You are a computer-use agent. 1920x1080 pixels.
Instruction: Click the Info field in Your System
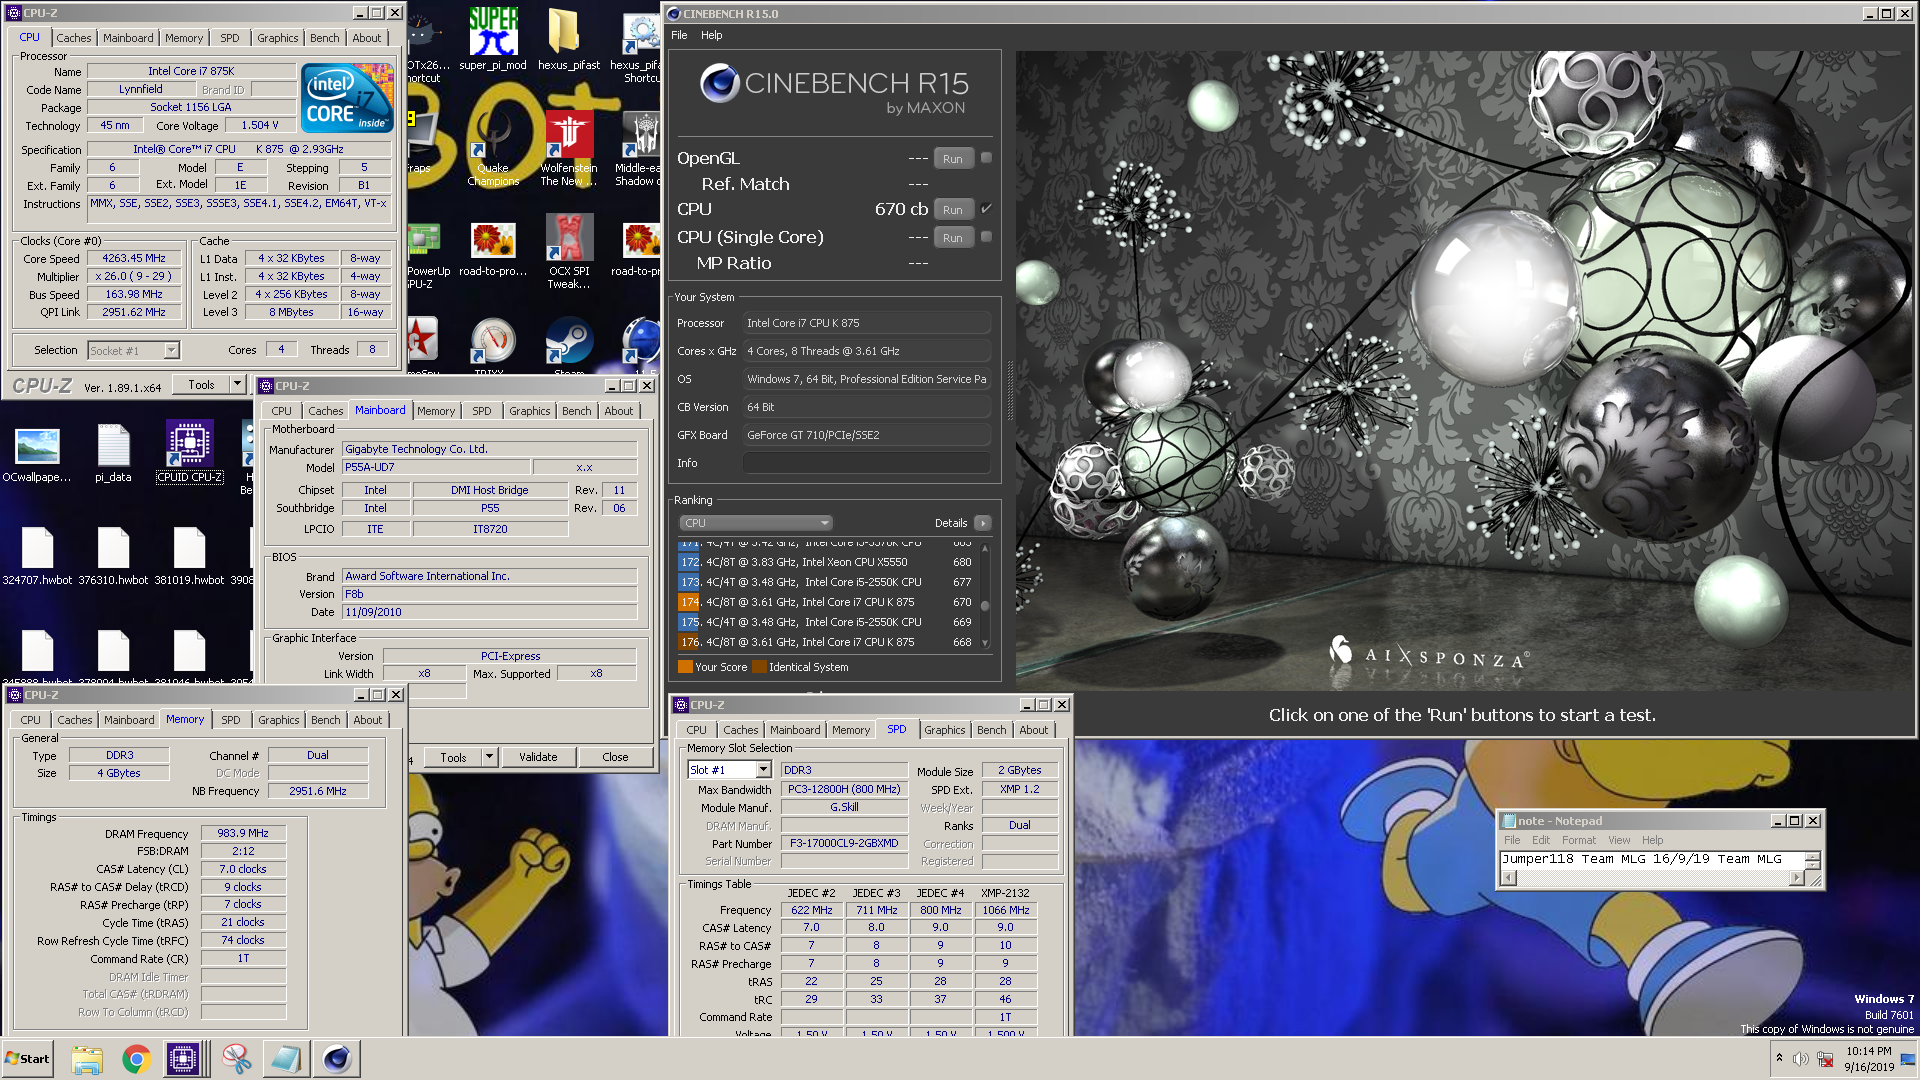[866, 463]
